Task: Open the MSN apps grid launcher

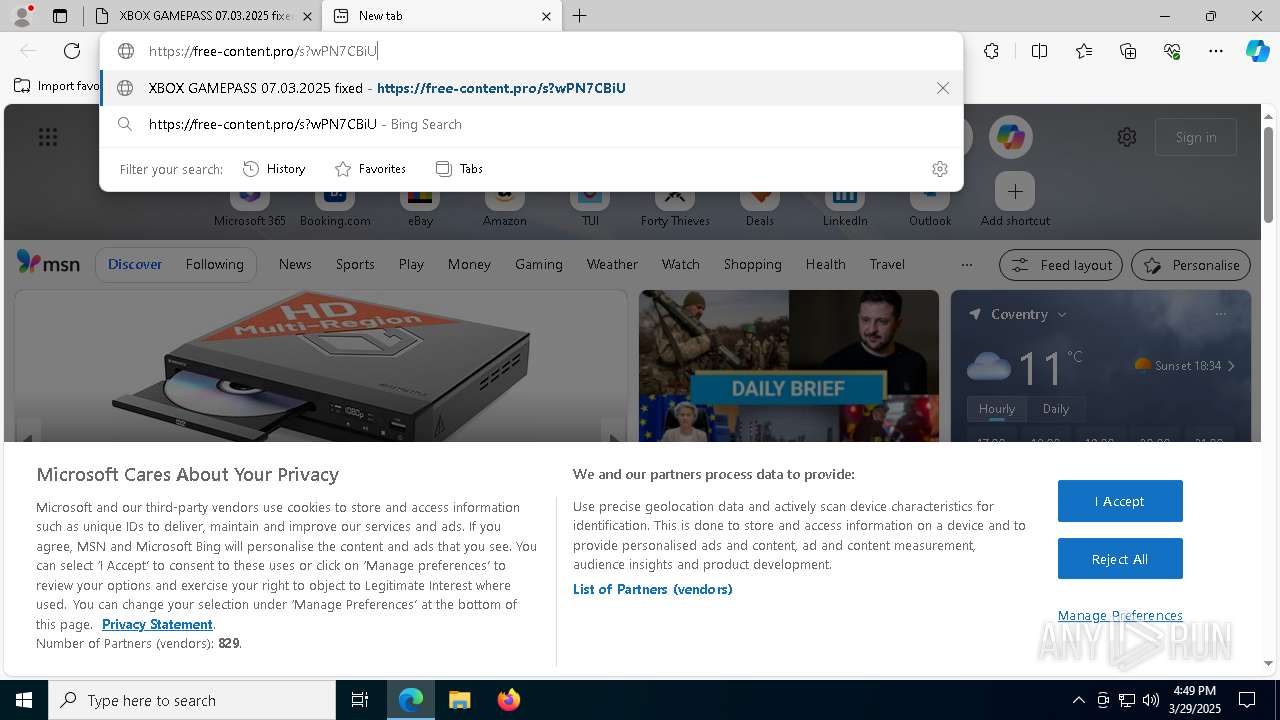Action: 48,137
